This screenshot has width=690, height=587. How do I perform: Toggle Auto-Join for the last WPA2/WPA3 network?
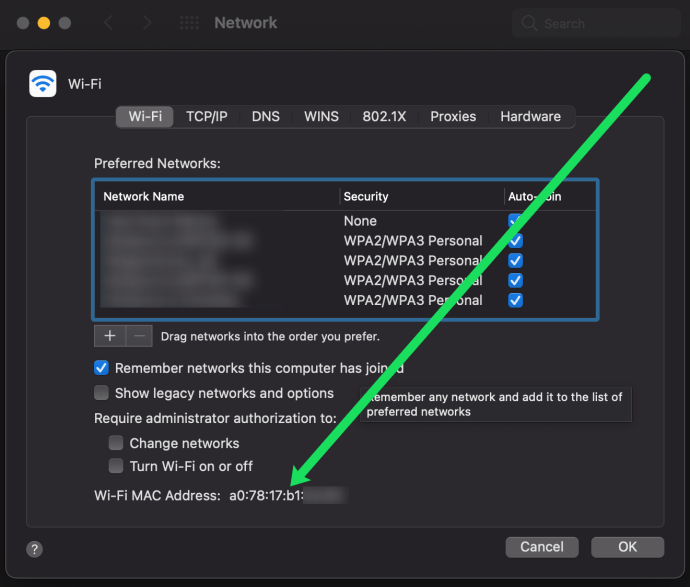coord(515,301)
